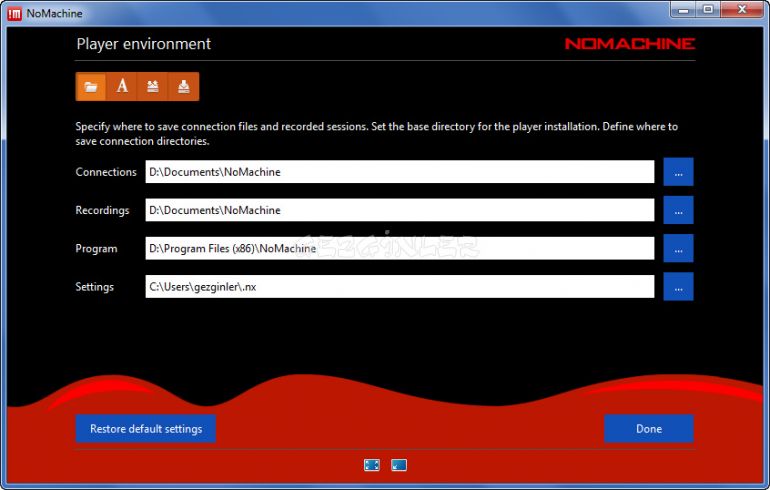Select the third orange toolbar icon

153,86
